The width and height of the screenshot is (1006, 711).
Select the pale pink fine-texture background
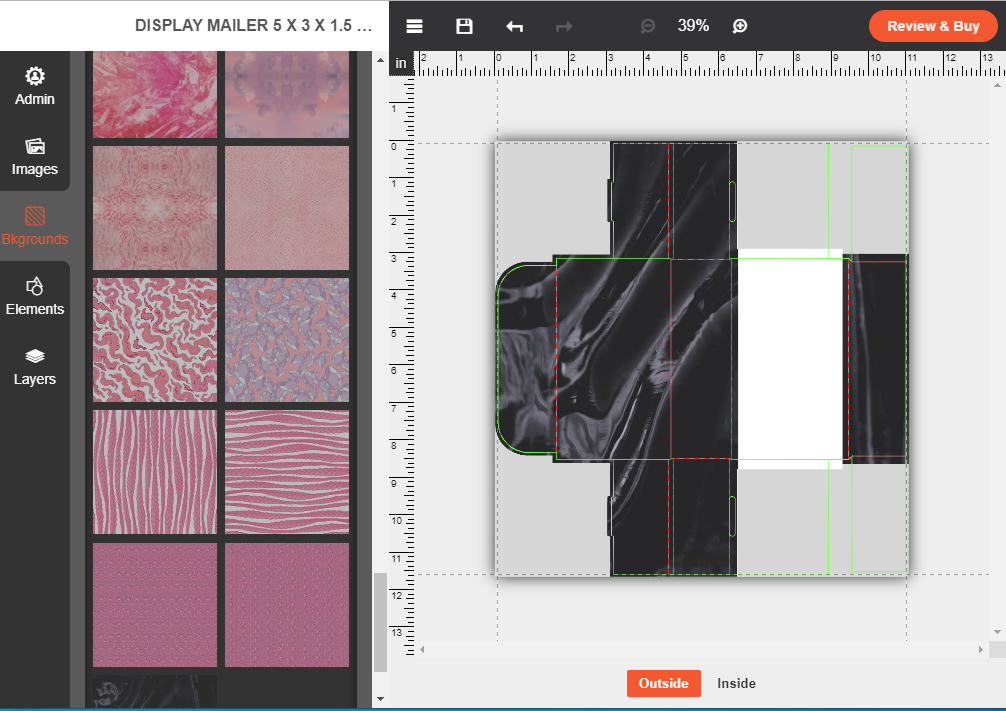(287, 208)
